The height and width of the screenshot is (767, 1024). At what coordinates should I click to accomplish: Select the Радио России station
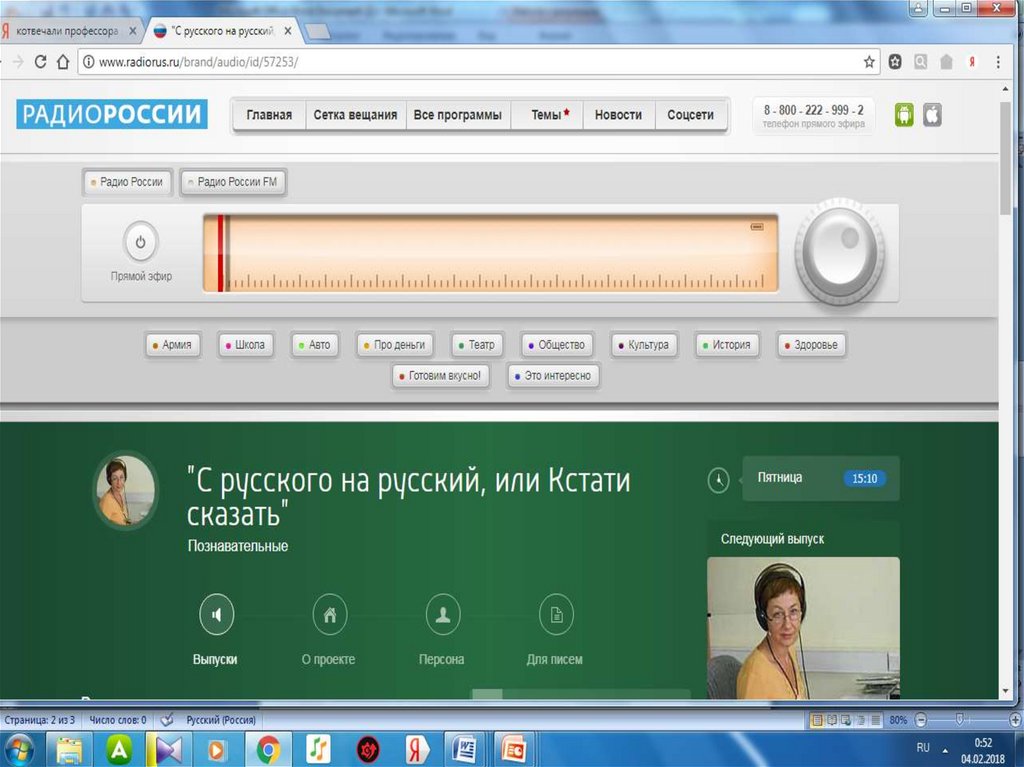click(x=127, y=182)
